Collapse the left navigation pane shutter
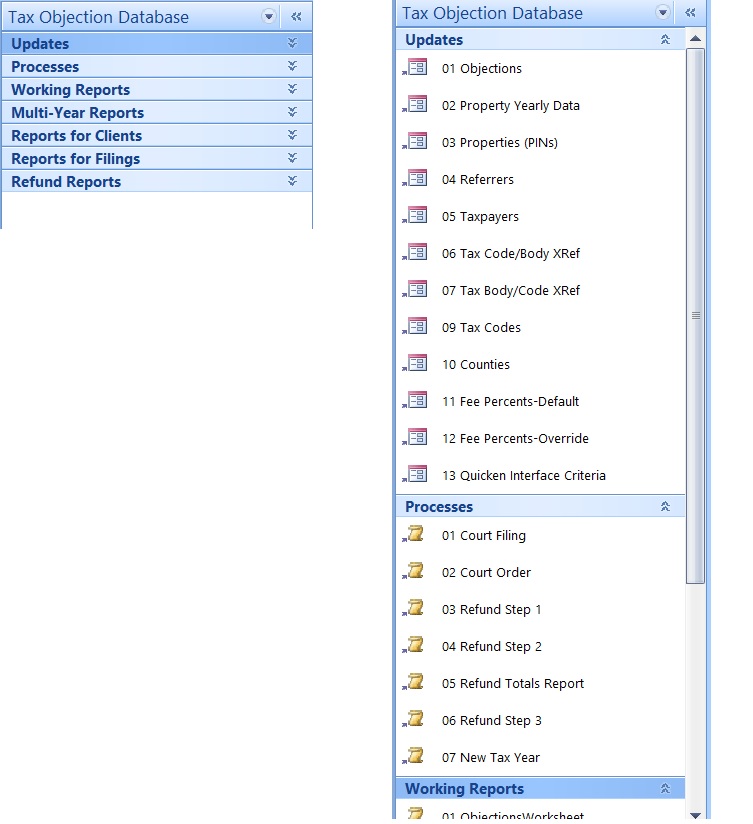The image size is (753, 824). [296, 17]
